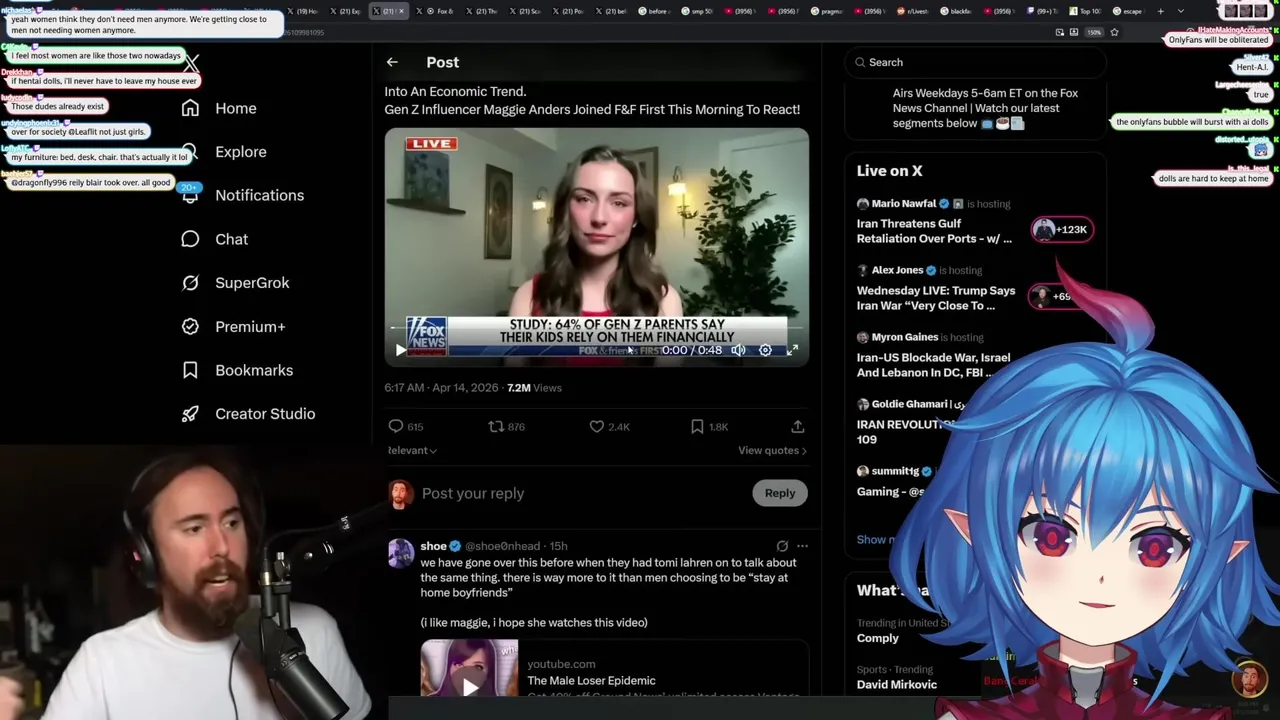
Task: Click the Bookmarks ribbon icon
Action: (x=190, y=370)
